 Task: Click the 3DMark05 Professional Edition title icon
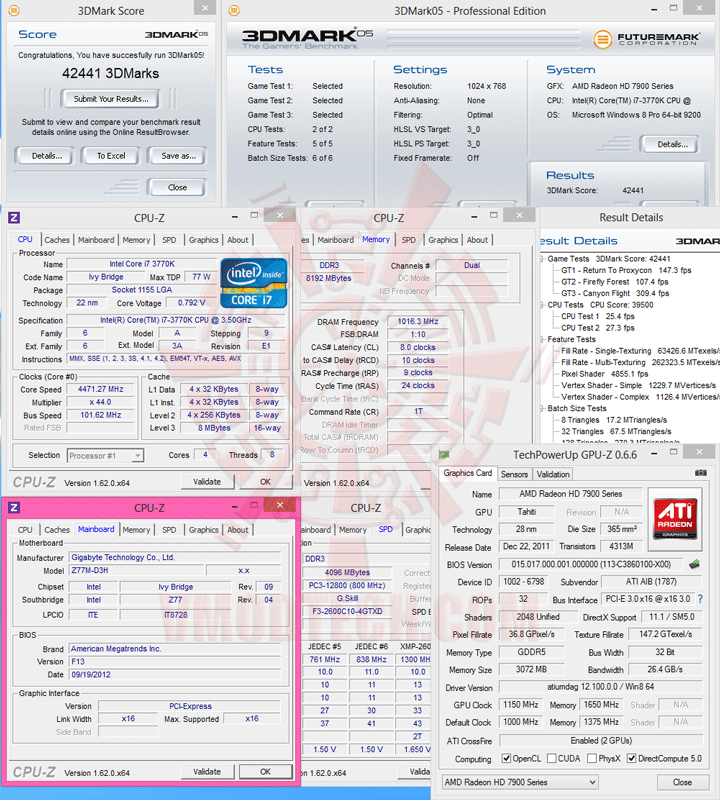(x=234, y=10)
